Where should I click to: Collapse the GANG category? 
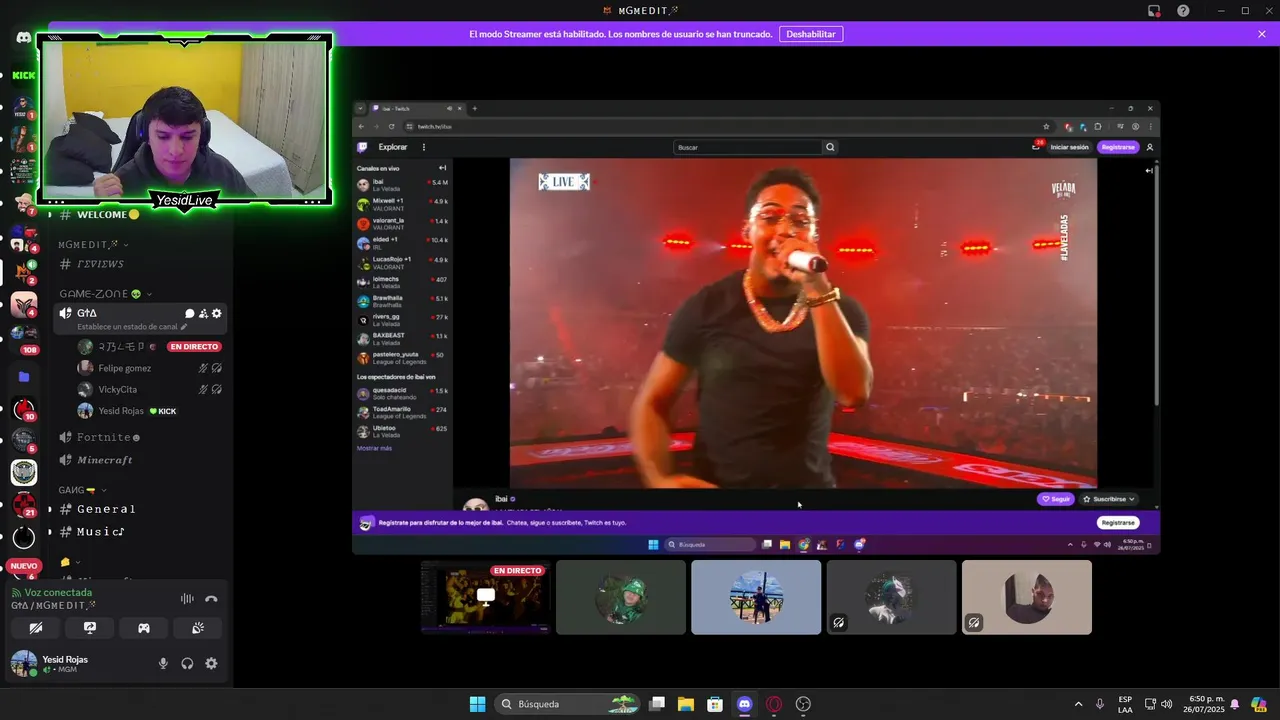tap(82, 490)
